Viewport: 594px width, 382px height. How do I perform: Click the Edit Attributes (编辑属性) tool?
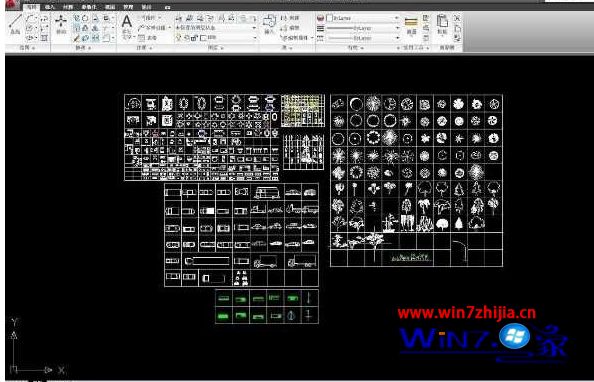click(295, 38)
